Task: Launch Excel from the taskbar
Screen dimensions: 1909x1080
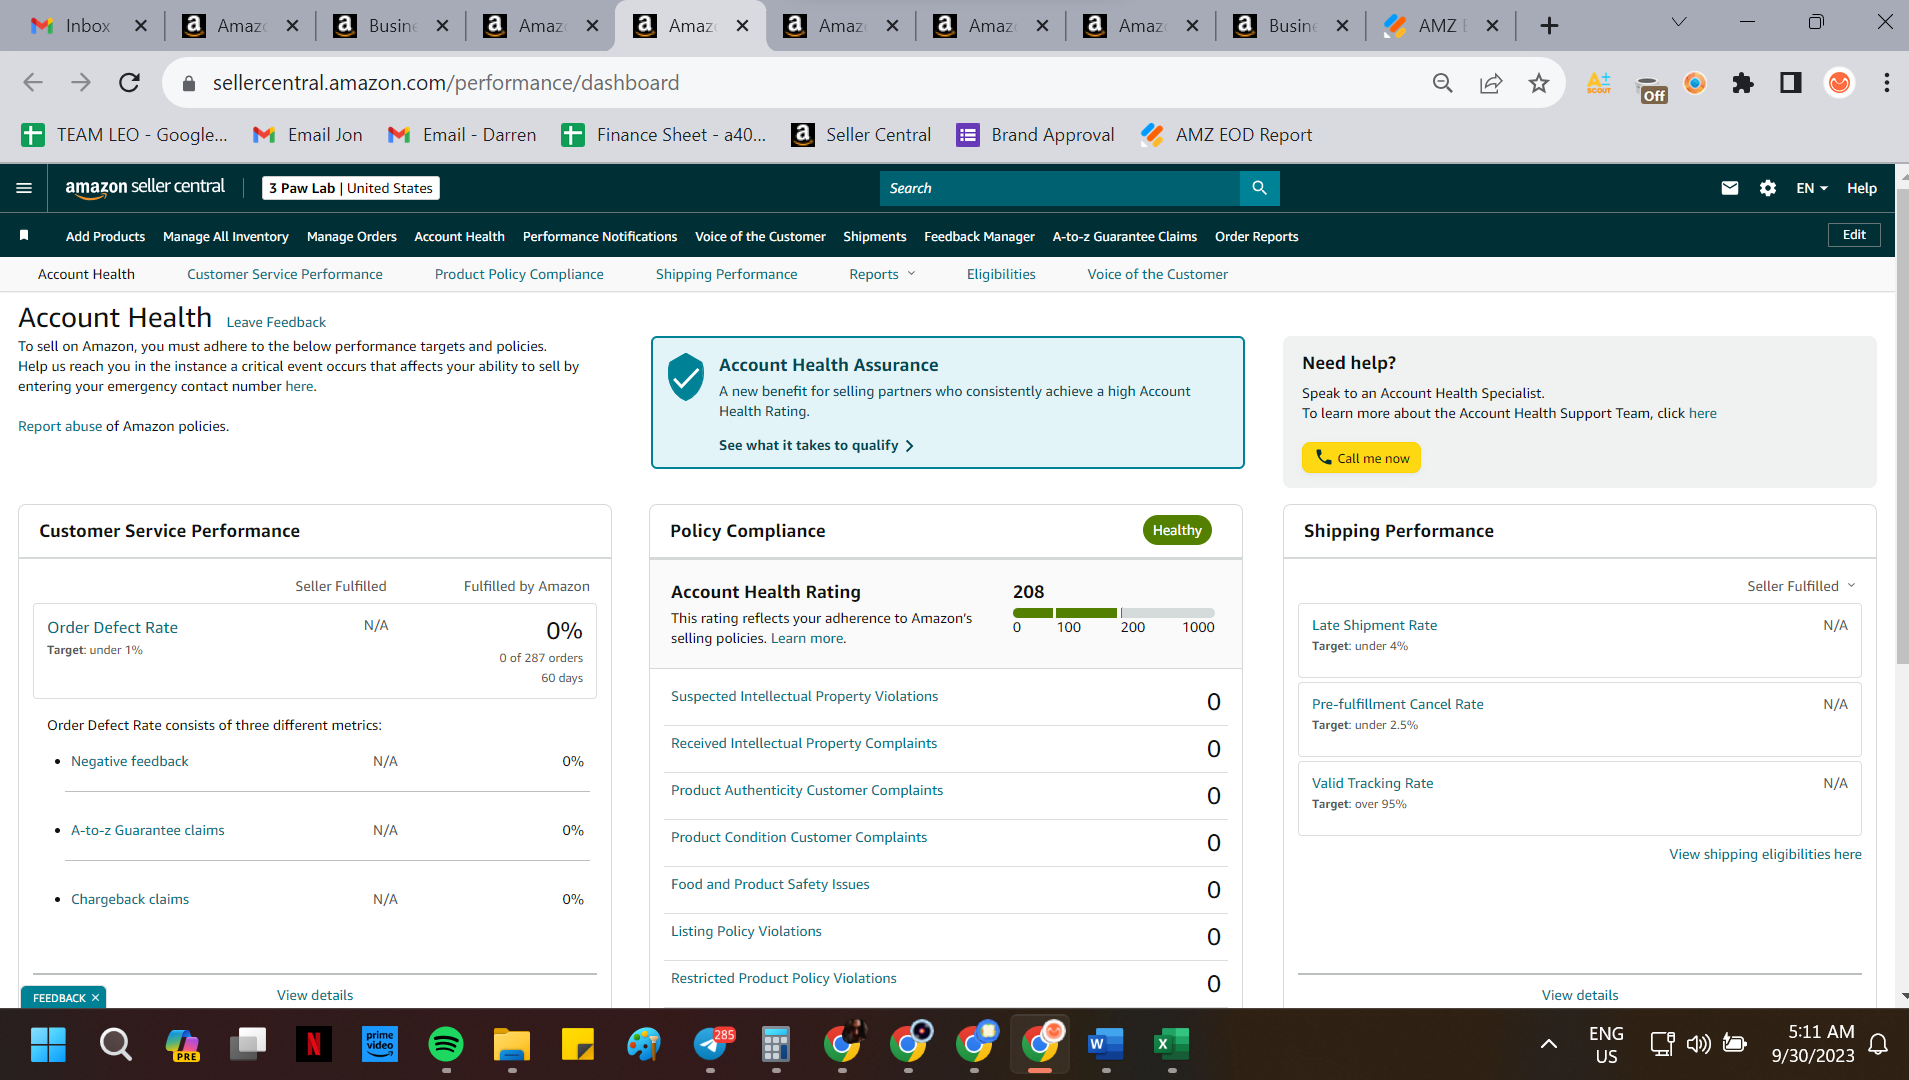Action: click(x=1171, y=1045)
